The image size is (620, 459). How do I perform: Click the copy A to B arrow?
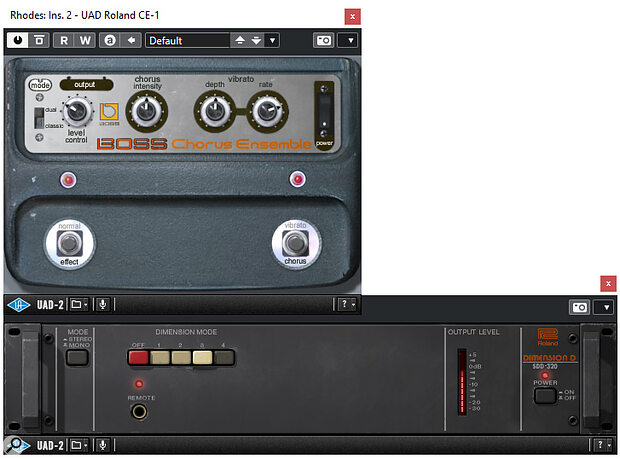click(131, 40)
